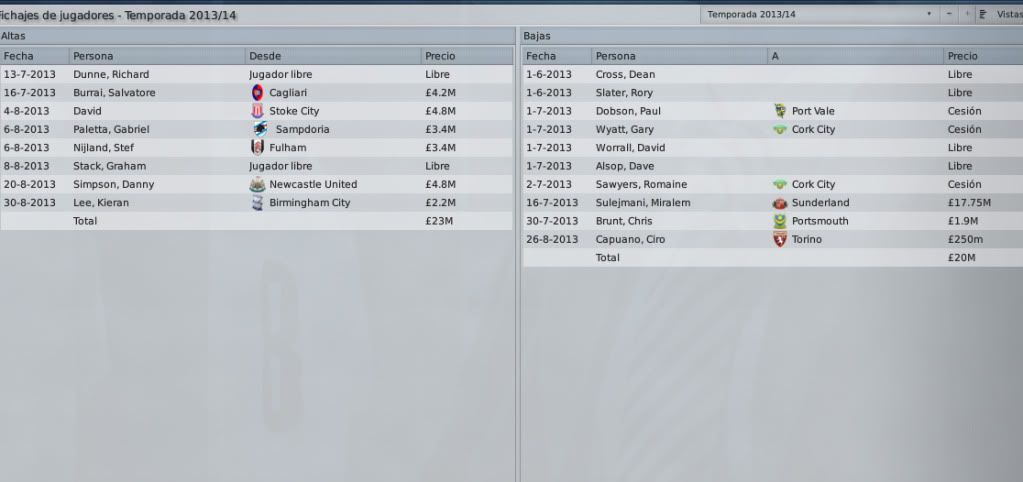Sort Bajas table by A column
1023x482 pixels.
click(855, 56)
